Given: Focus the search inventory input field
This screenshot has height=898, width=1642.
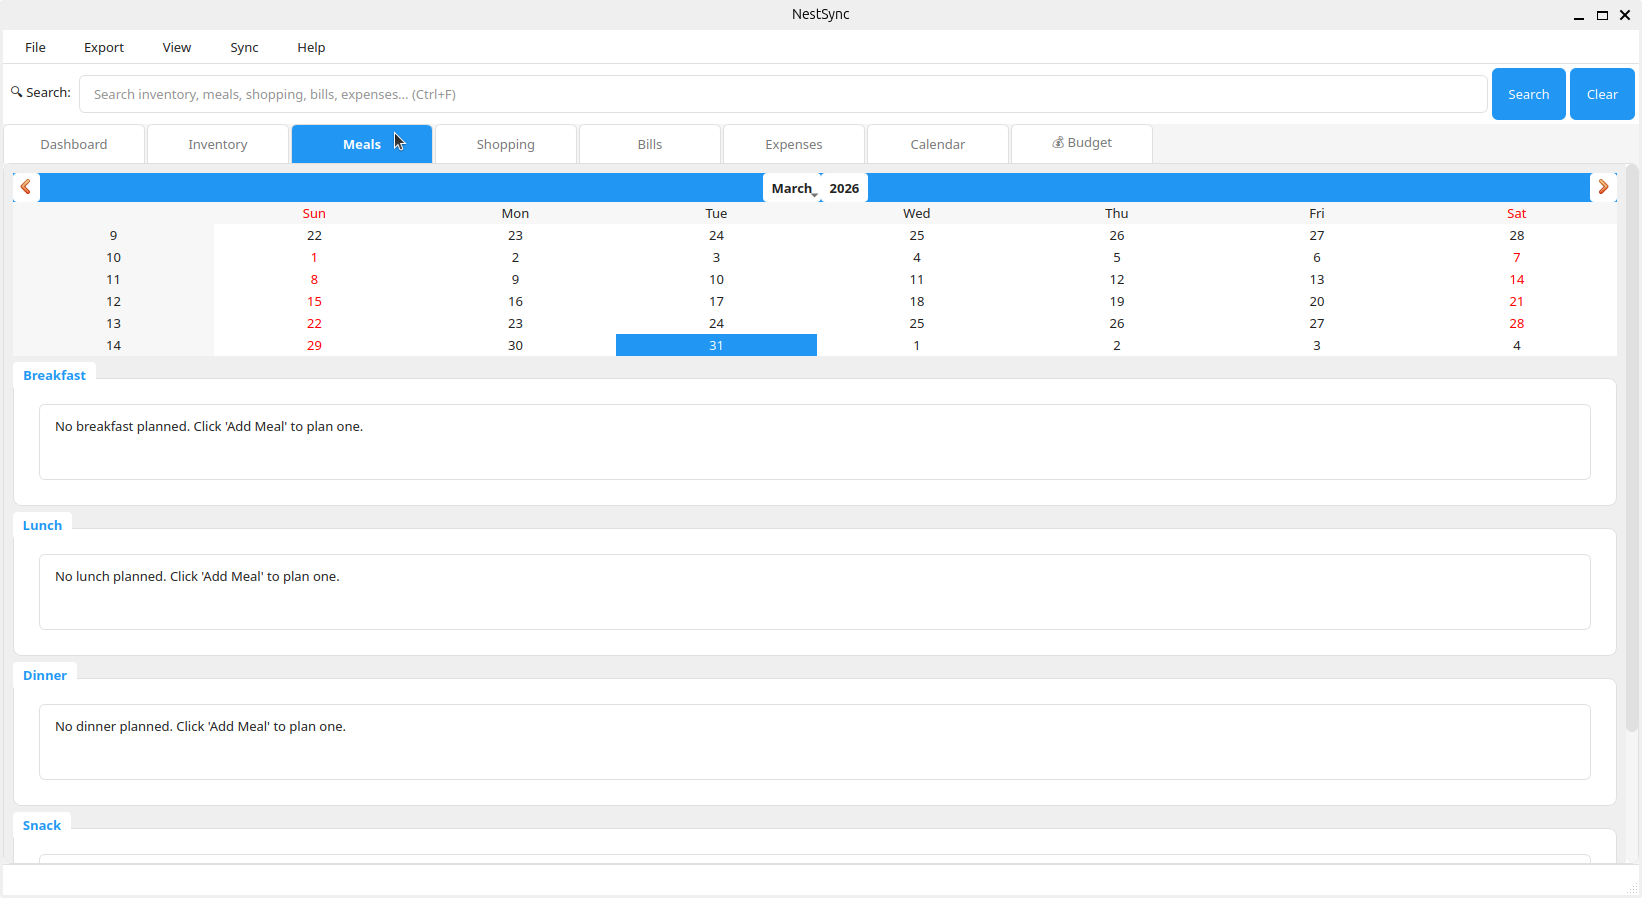Looking at the screenshot, I should coord(783,94).
